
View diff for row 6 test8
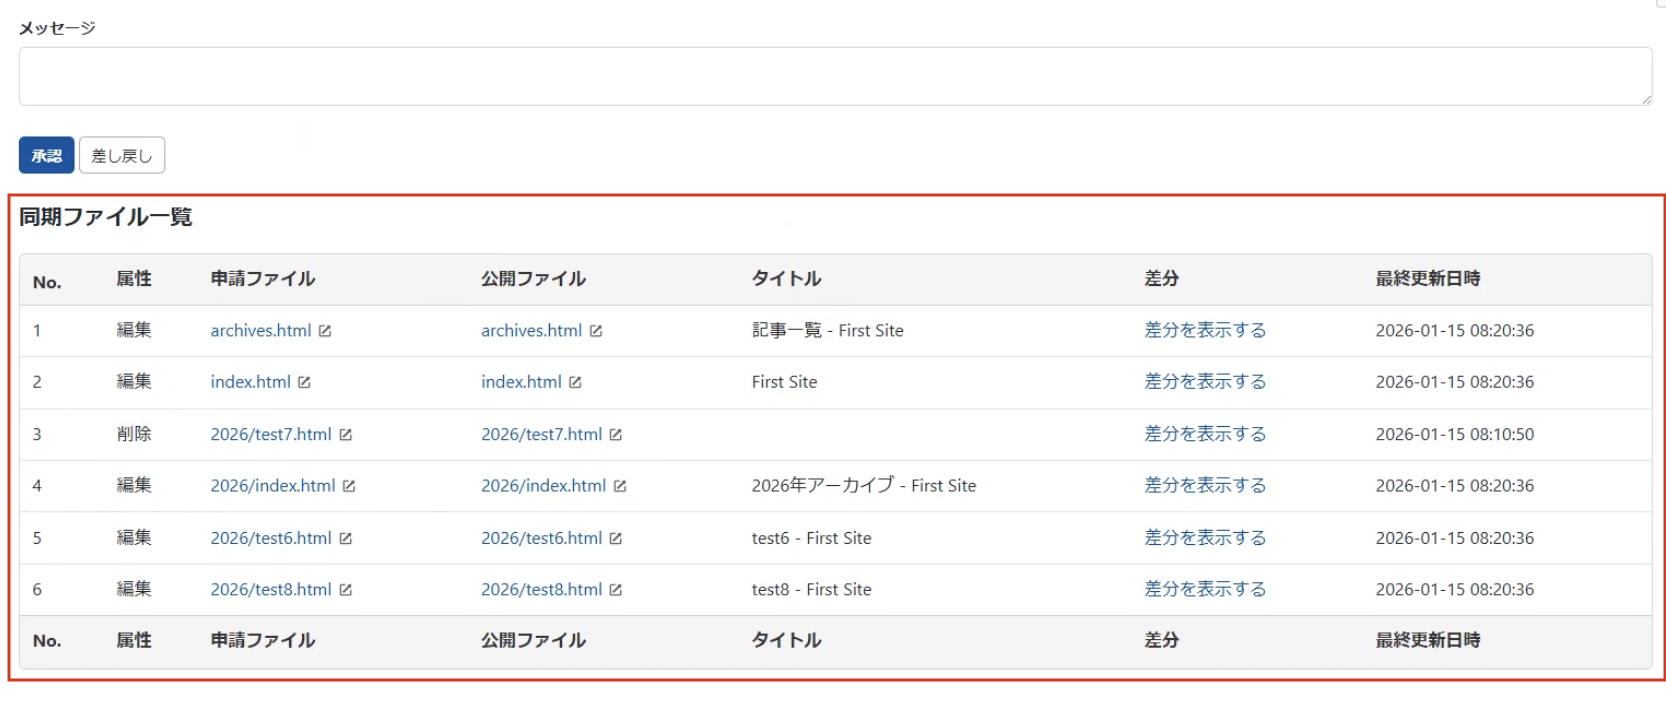point(1204,589)
